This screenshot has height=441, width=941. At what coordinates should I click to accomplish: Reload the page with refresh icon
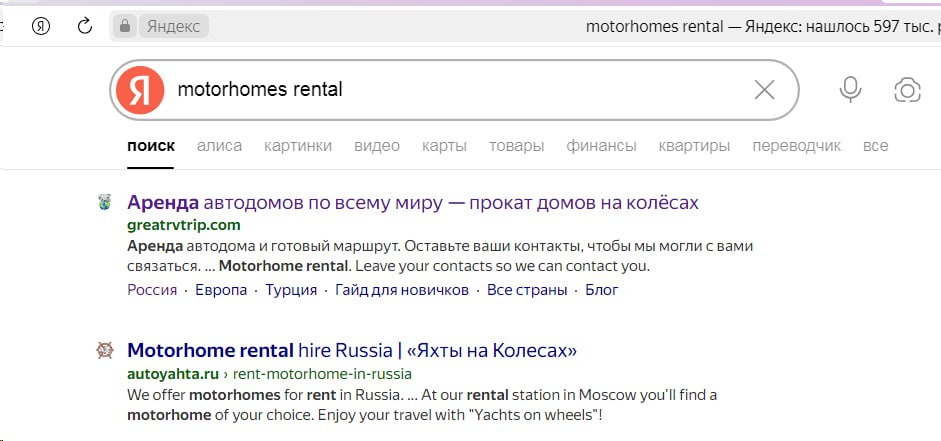pos(85,26)
